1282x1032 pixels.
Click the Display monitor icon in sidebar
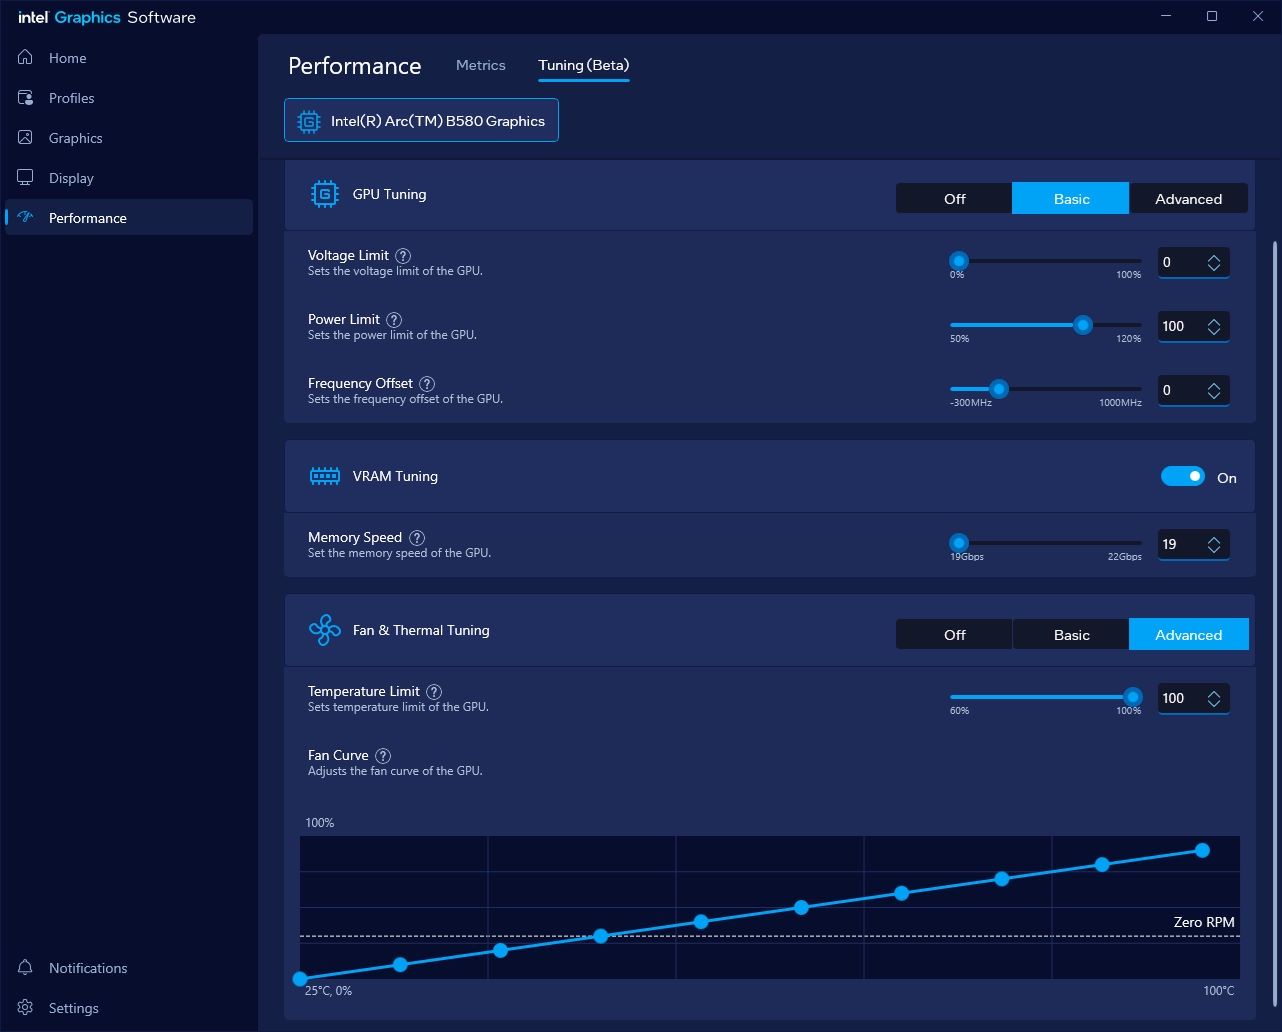pyautogui.click(x=26, y=178)
